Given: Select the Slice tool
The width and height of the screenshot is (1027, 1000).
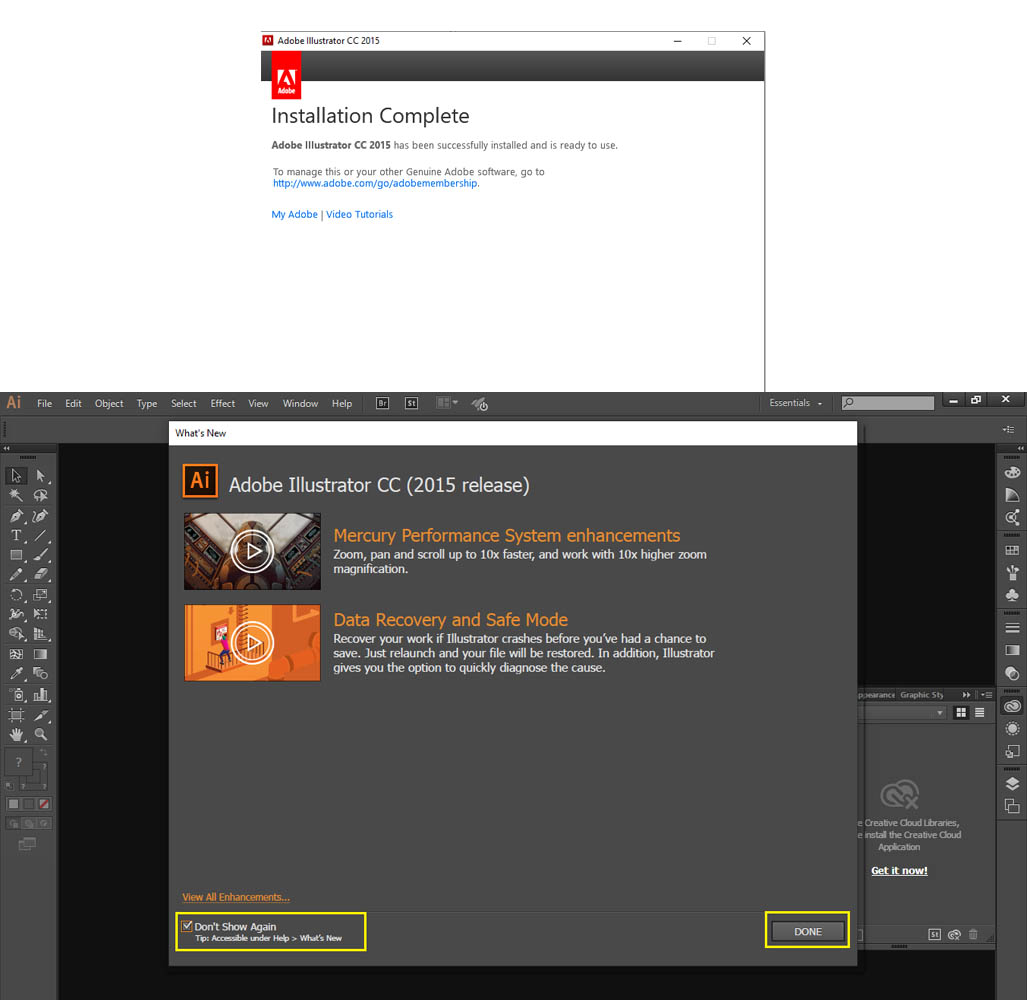Looking at the screenshot, I should (41, 715).
